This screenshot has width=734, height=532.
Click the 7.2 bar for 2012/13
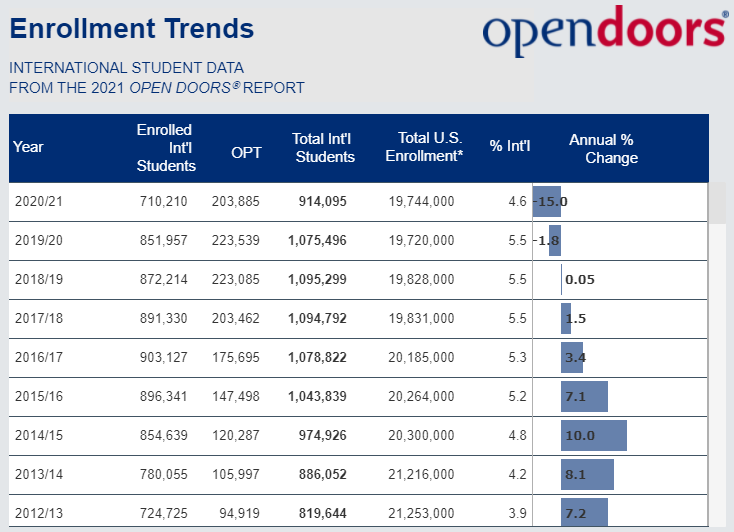coord(585,513)
